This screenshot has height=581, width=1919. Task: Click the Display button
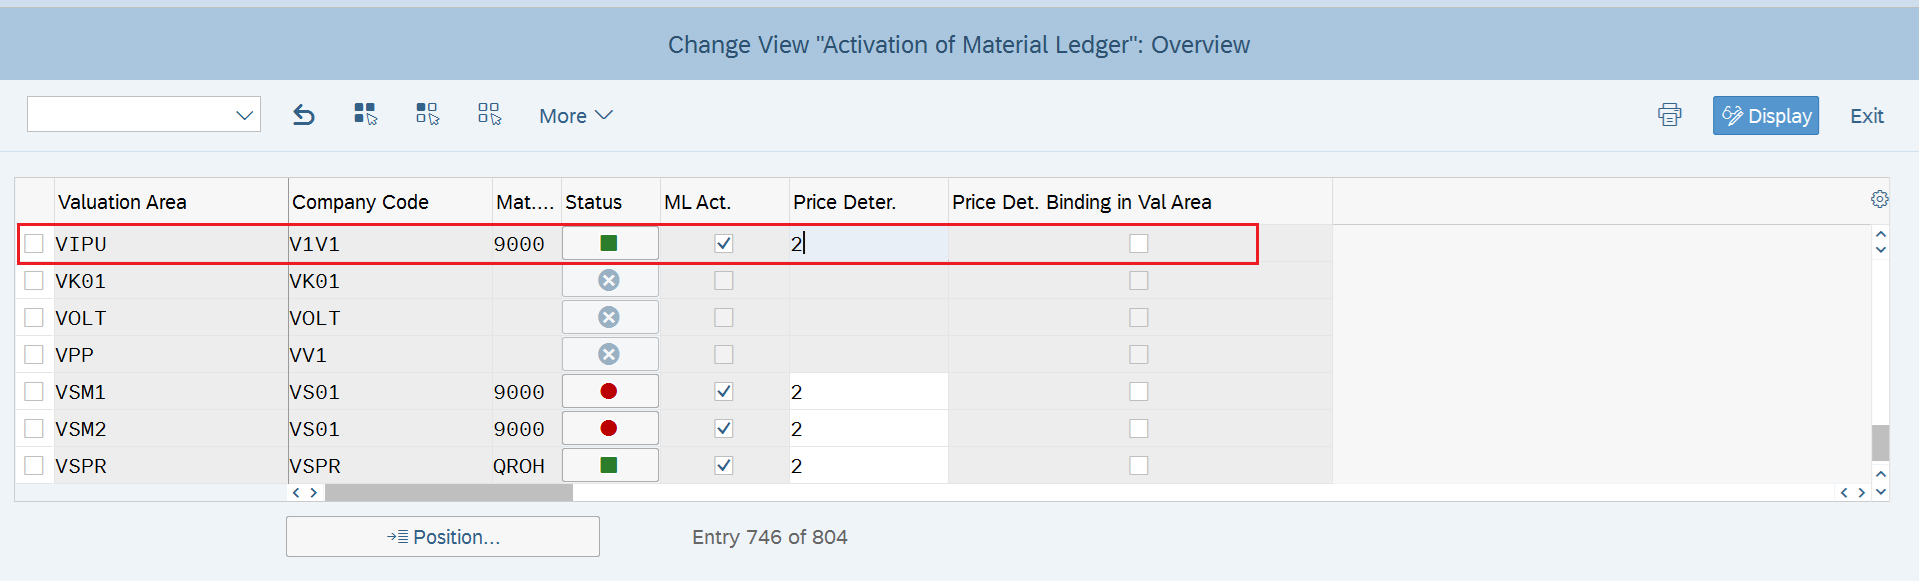tap(1766, 116)
